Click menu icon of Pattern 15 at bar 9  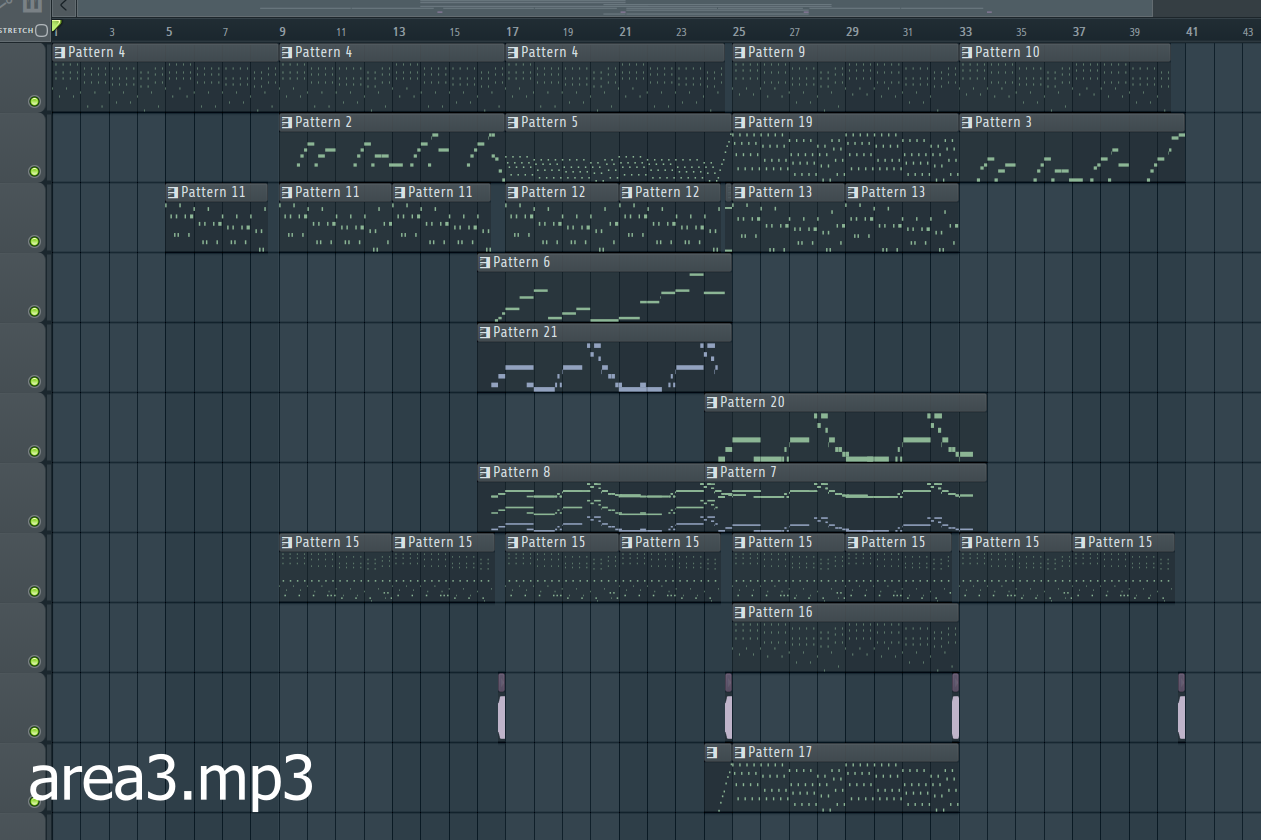click(x=287, y=542)
